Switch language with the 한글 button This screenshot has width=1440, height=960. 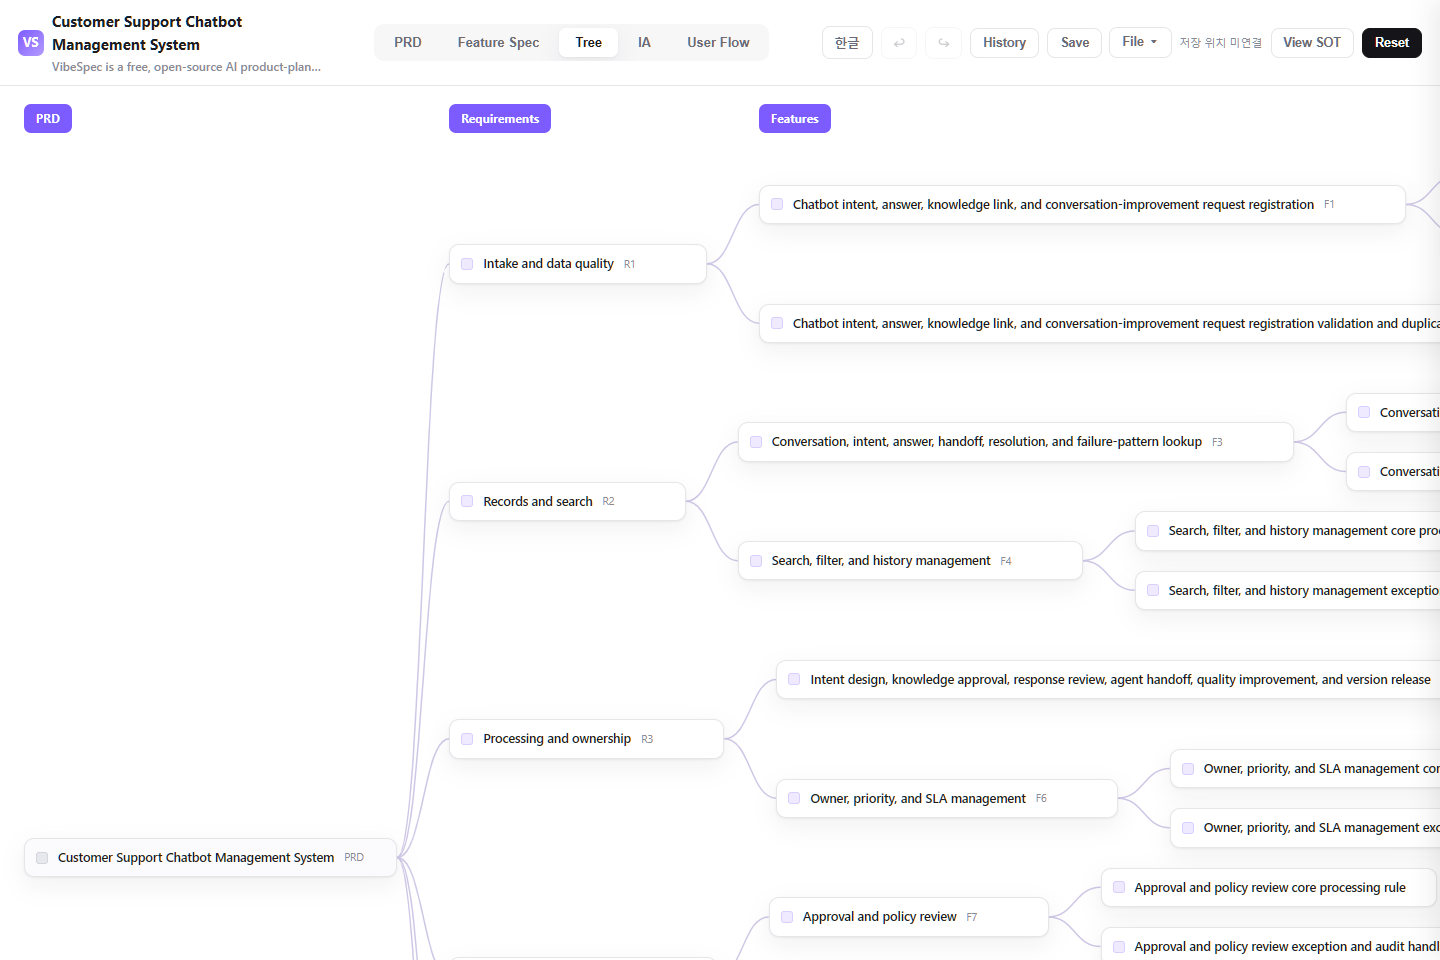pyautogui.click(x=847, y=43)
